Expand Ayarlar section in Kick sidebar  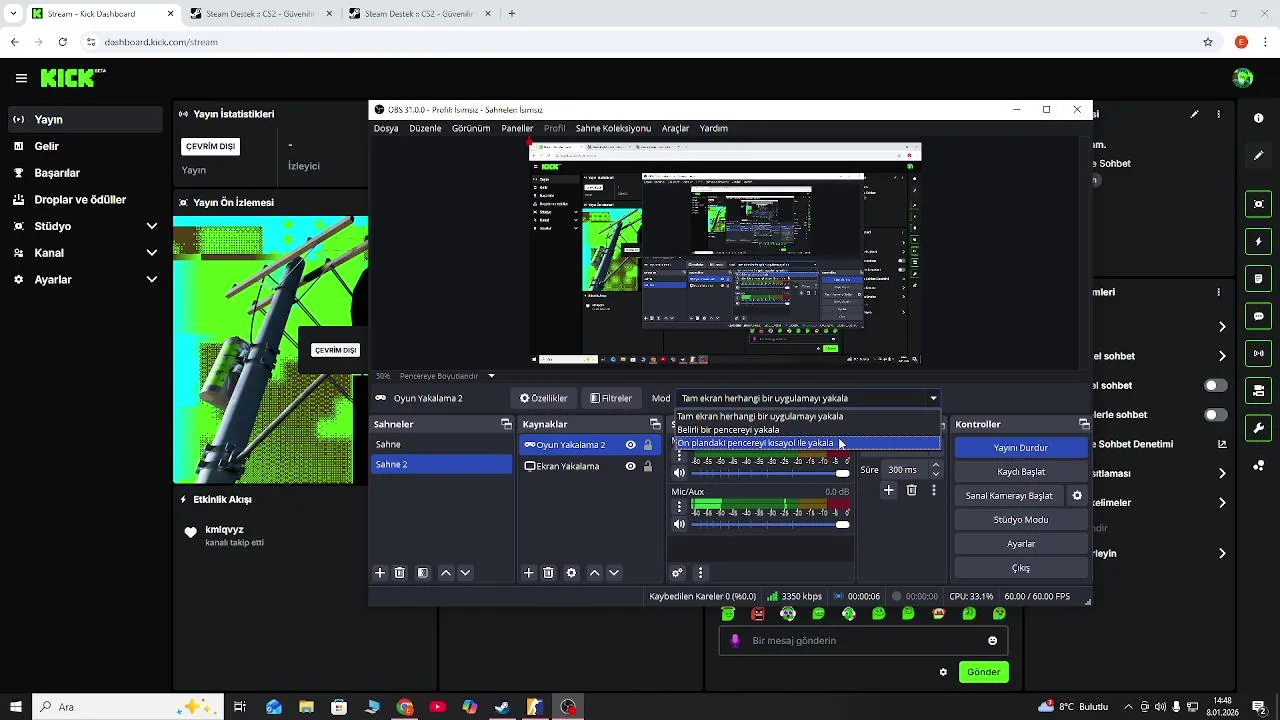(151, 280)
